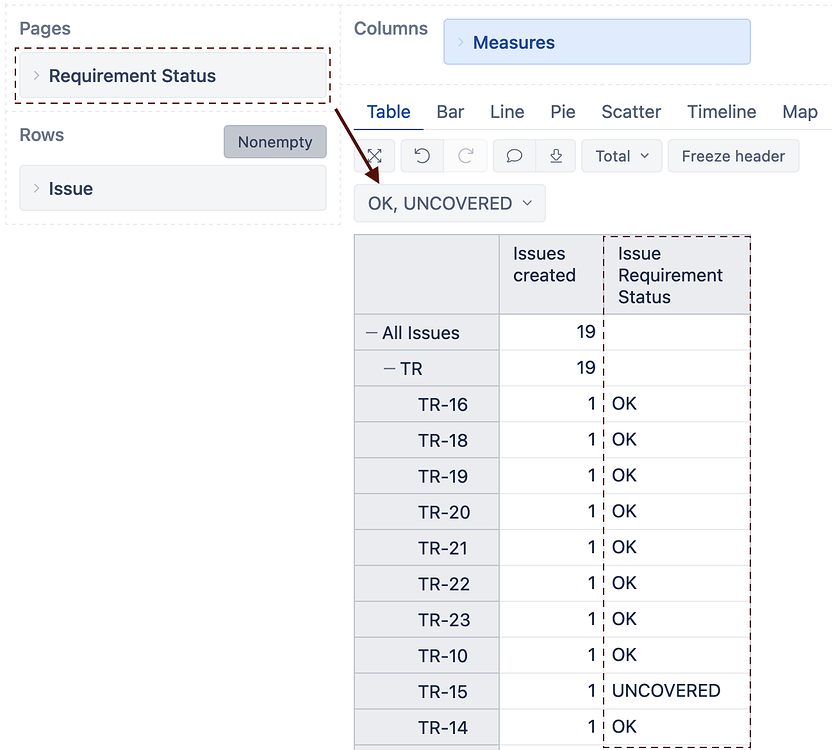This screenshot has width=832, height=750.
Task: Expand the Requirement Status dimension chevron
Action: tap(37, 76)
